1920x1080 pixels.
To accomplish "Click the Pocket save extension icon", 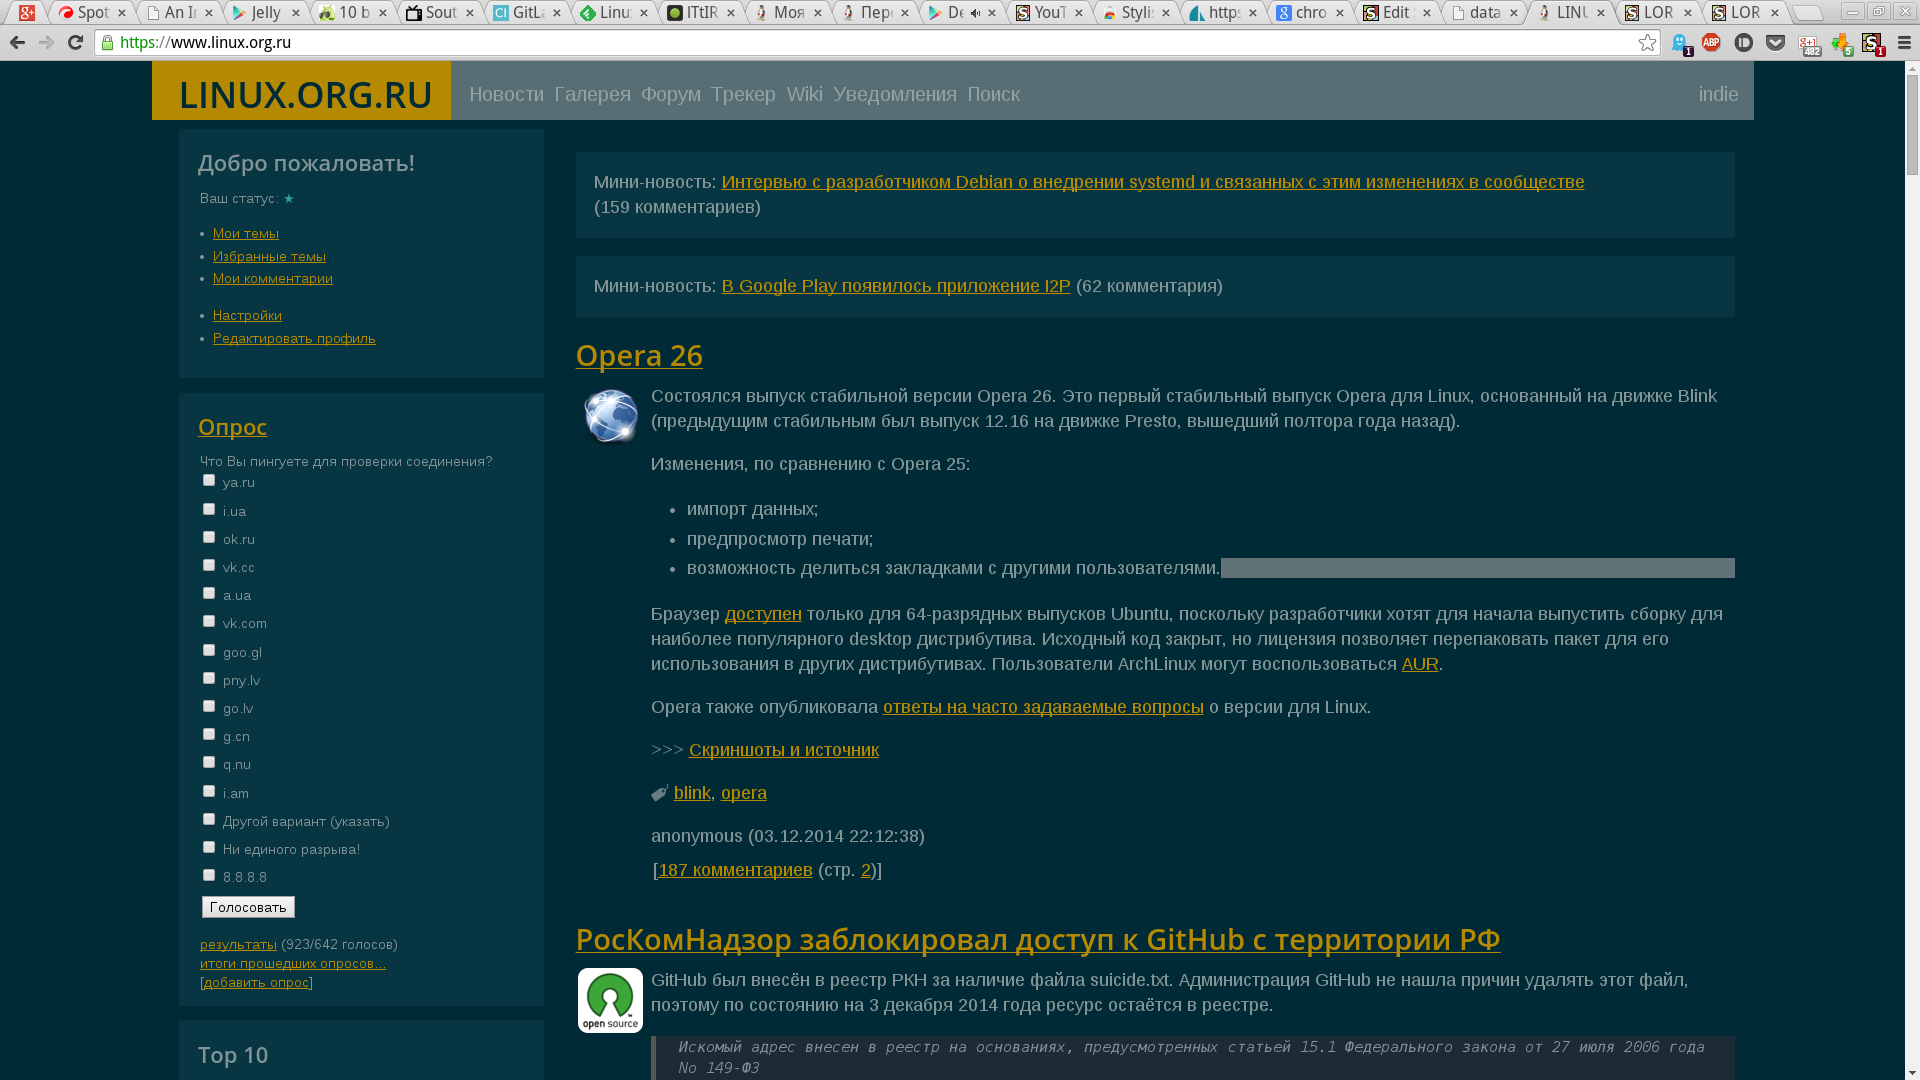I will pyautogui.click(x=1775, y=43).
